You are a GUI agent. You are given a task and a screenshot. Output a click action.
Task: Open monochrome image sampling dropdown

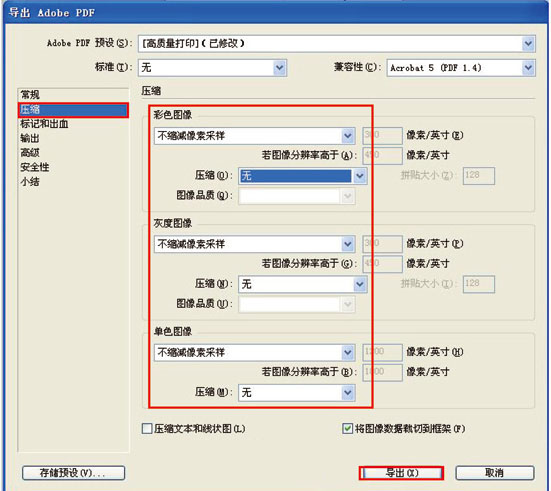[255, 352]
